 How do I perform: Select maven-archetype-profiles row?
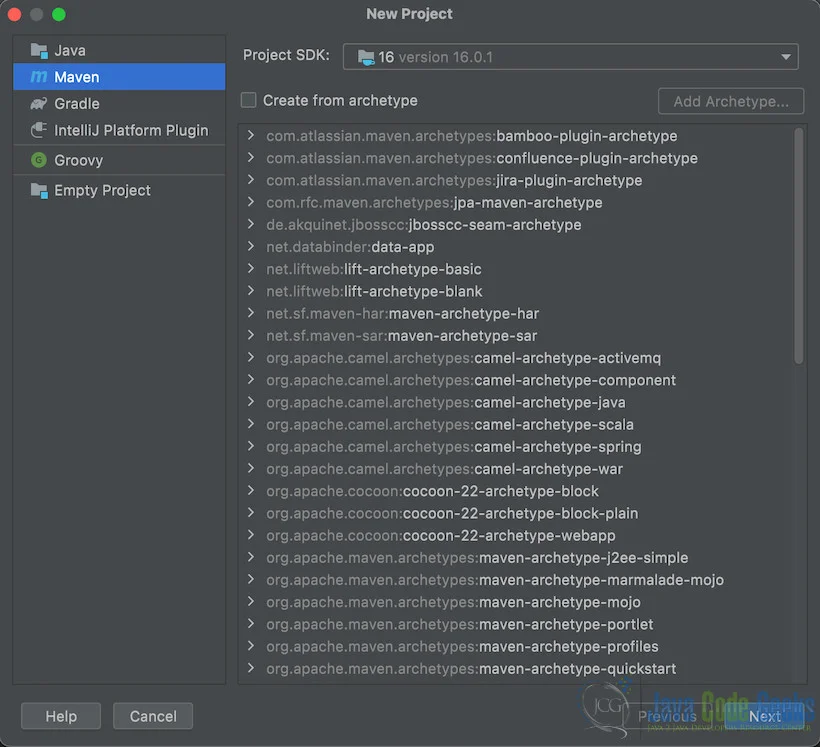518,646
